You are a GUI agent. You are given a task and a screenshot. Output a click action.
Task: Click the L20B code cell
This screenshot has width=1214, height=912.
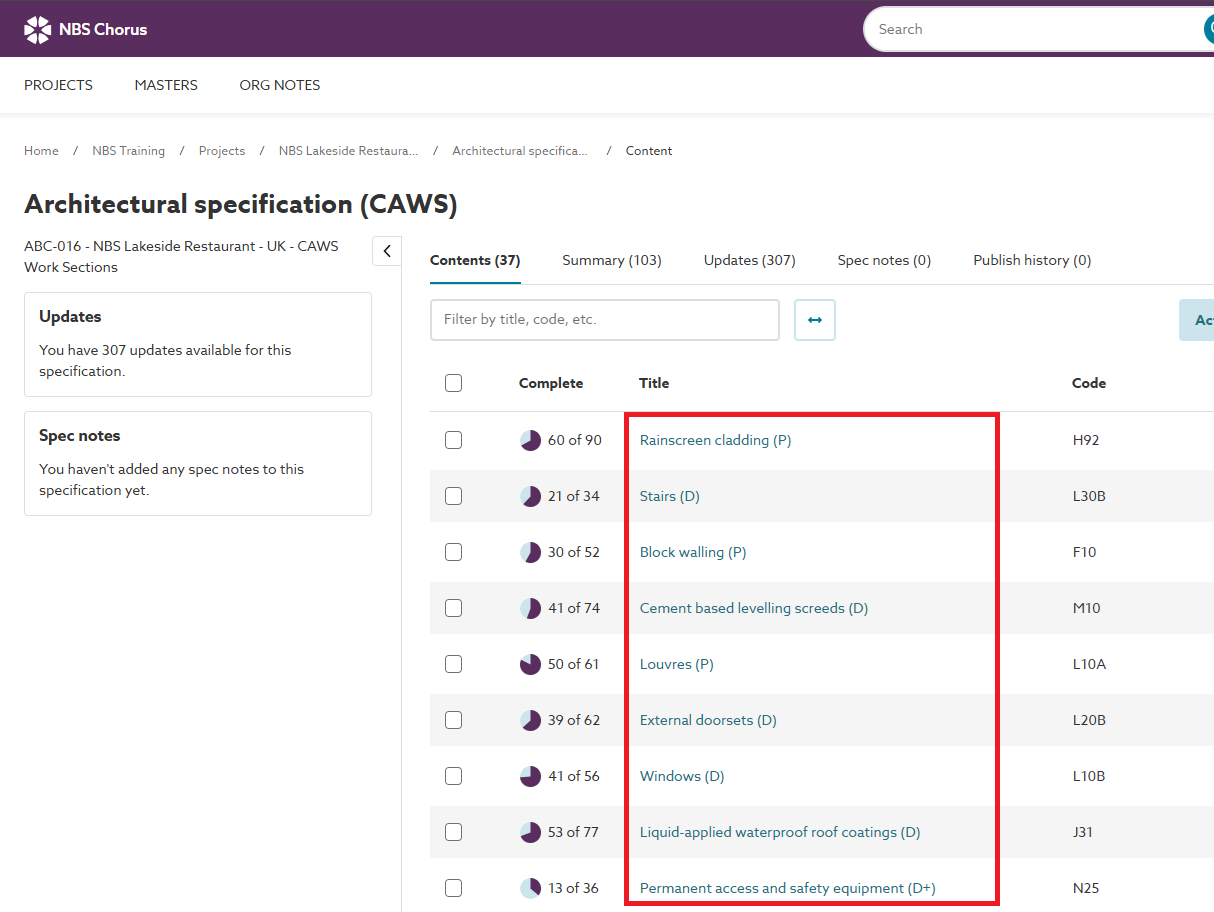point(1089,720)
